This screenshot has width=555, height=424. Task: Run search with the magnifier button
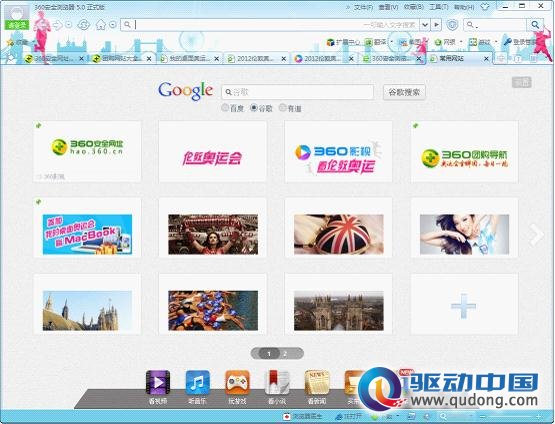tap(535, 24)
